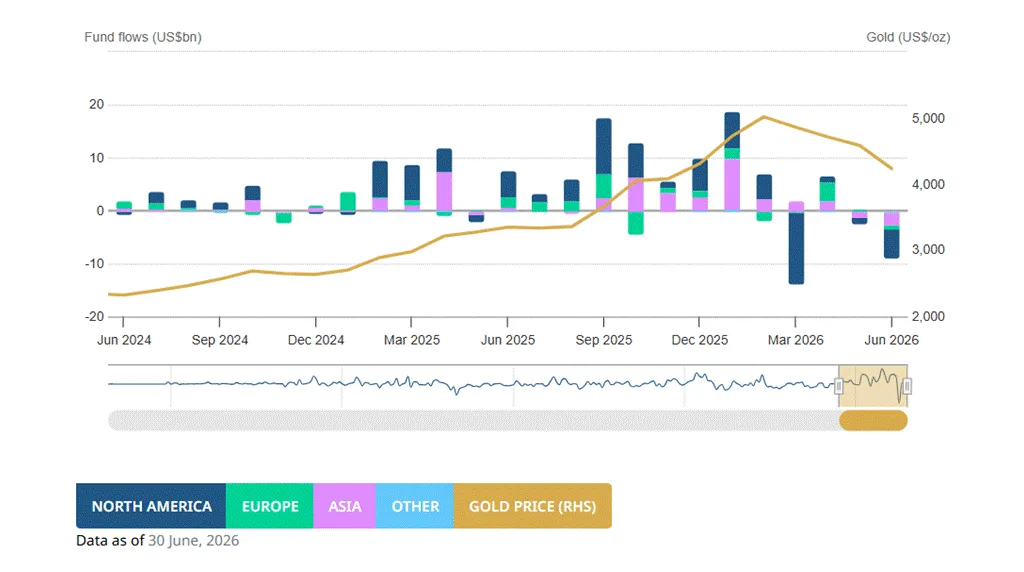Click the -20 left axis value
1024x572 pixels.
tap(95, 316)
